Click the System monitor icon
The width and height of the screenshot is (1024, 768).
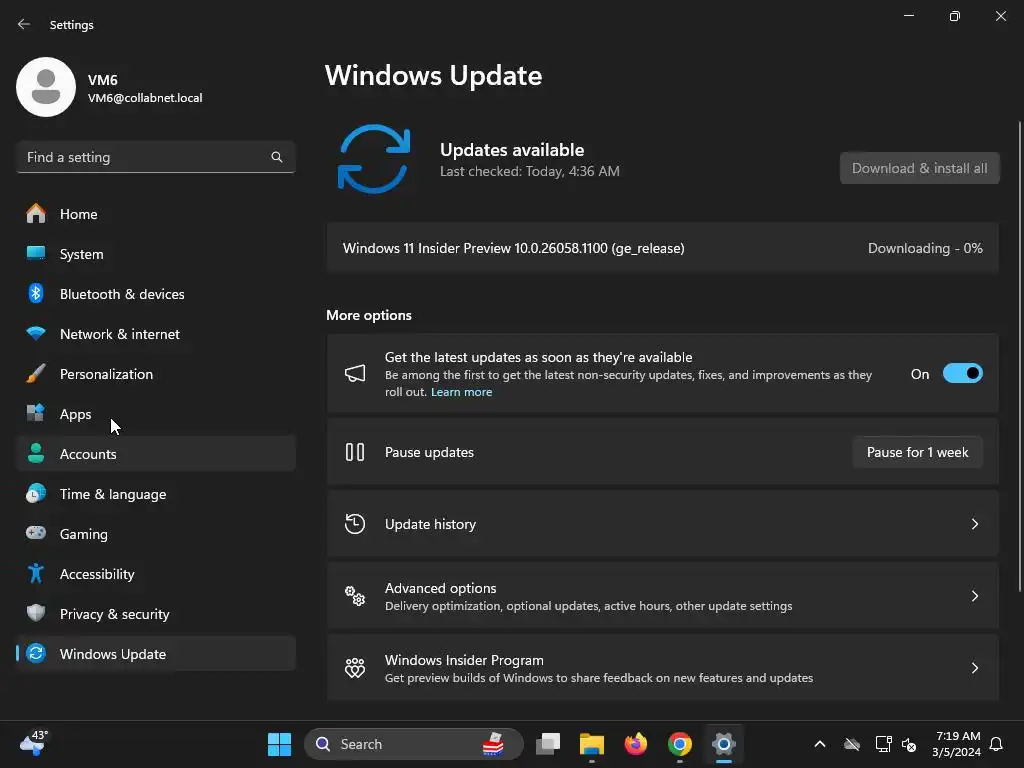coord(36,253)
